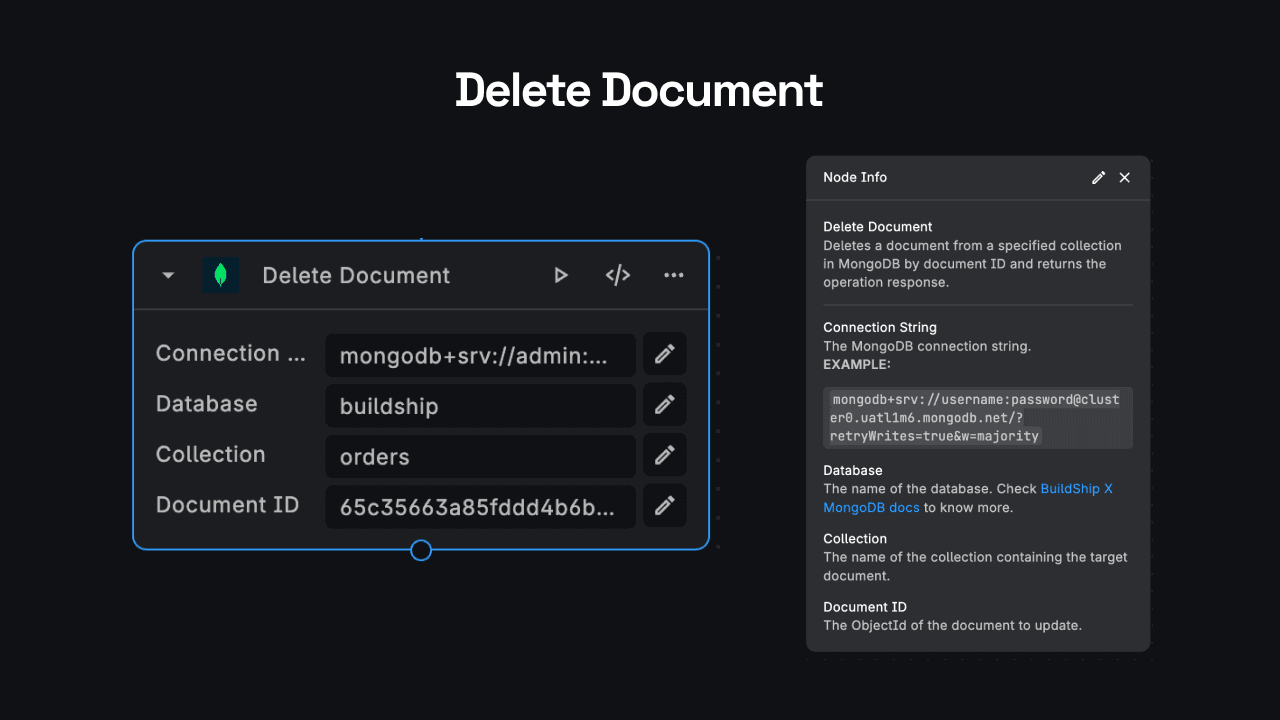Open the node title dropdown arrow
The height and width of the screenshot is (720, 1280).
pyautogui.click(x=167, y=275)
